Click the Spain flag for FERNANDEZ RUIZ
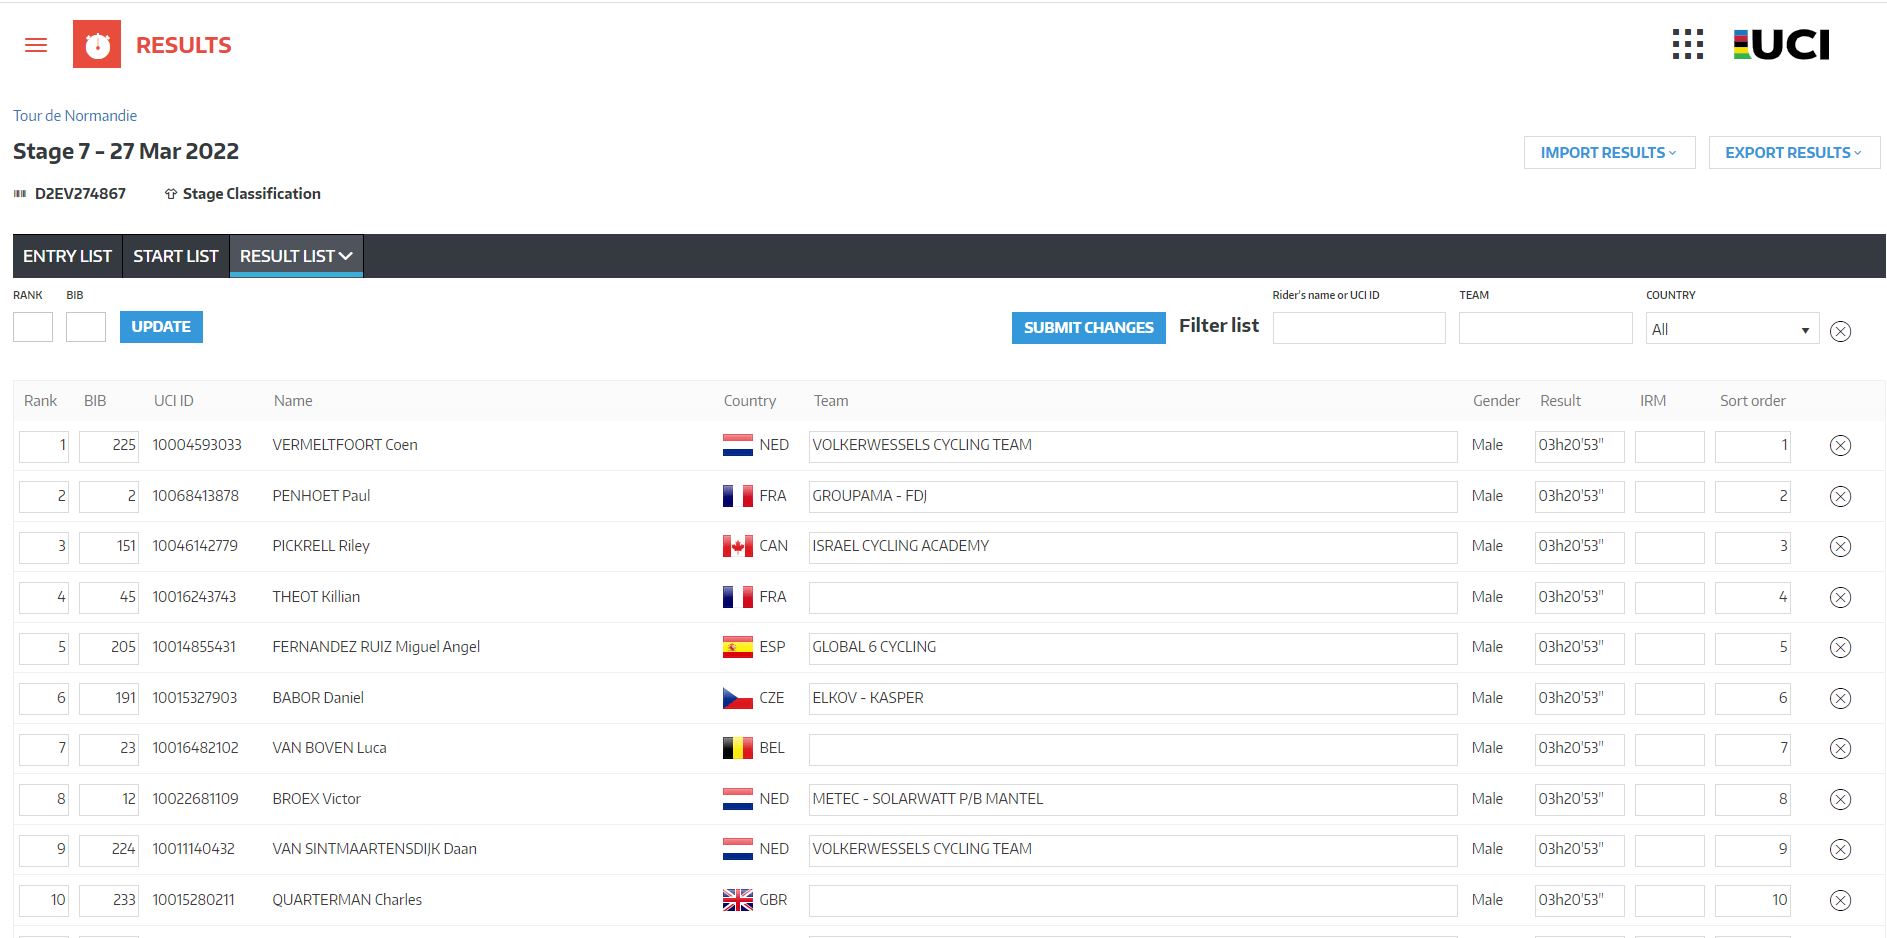The width and height of the screenshot is (1887, 938). pyautogui.click(x=738, y=648)
